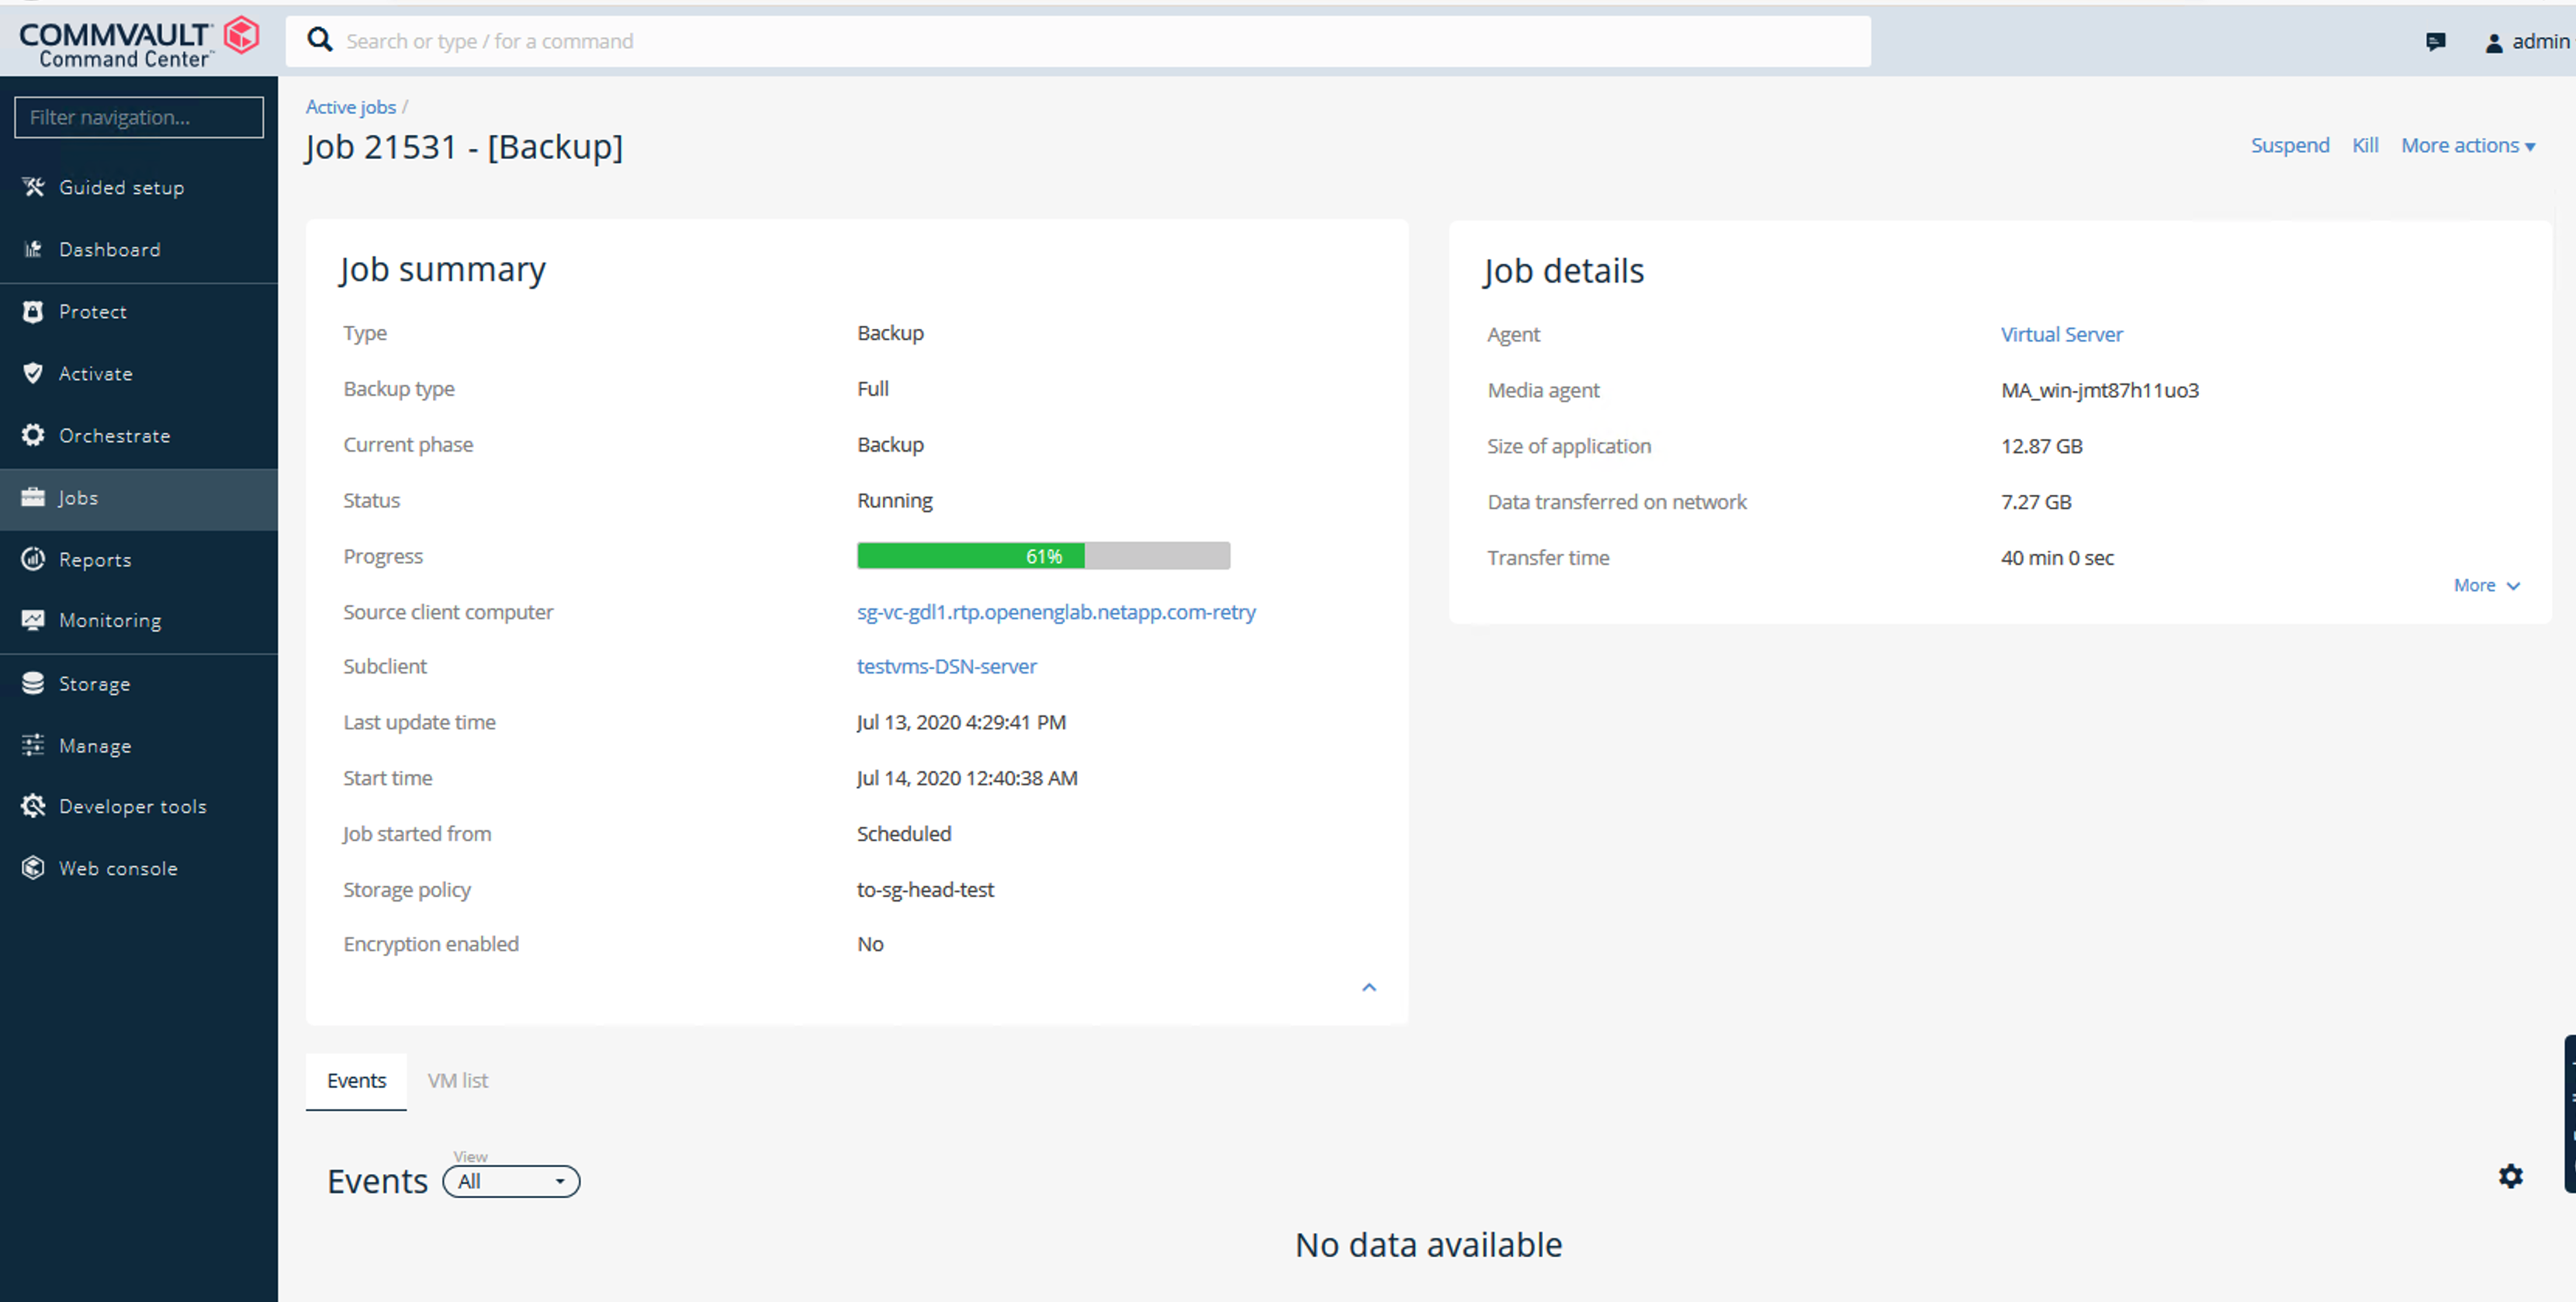Click the Storage database icon
2576x1302 pixels.
33,683
